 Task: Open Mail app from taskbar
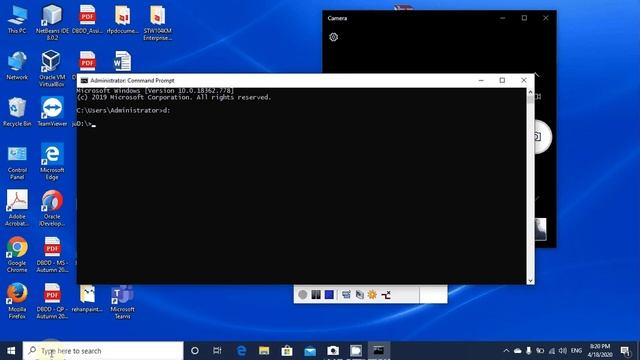pyautogui.click(x=310, y=351)
